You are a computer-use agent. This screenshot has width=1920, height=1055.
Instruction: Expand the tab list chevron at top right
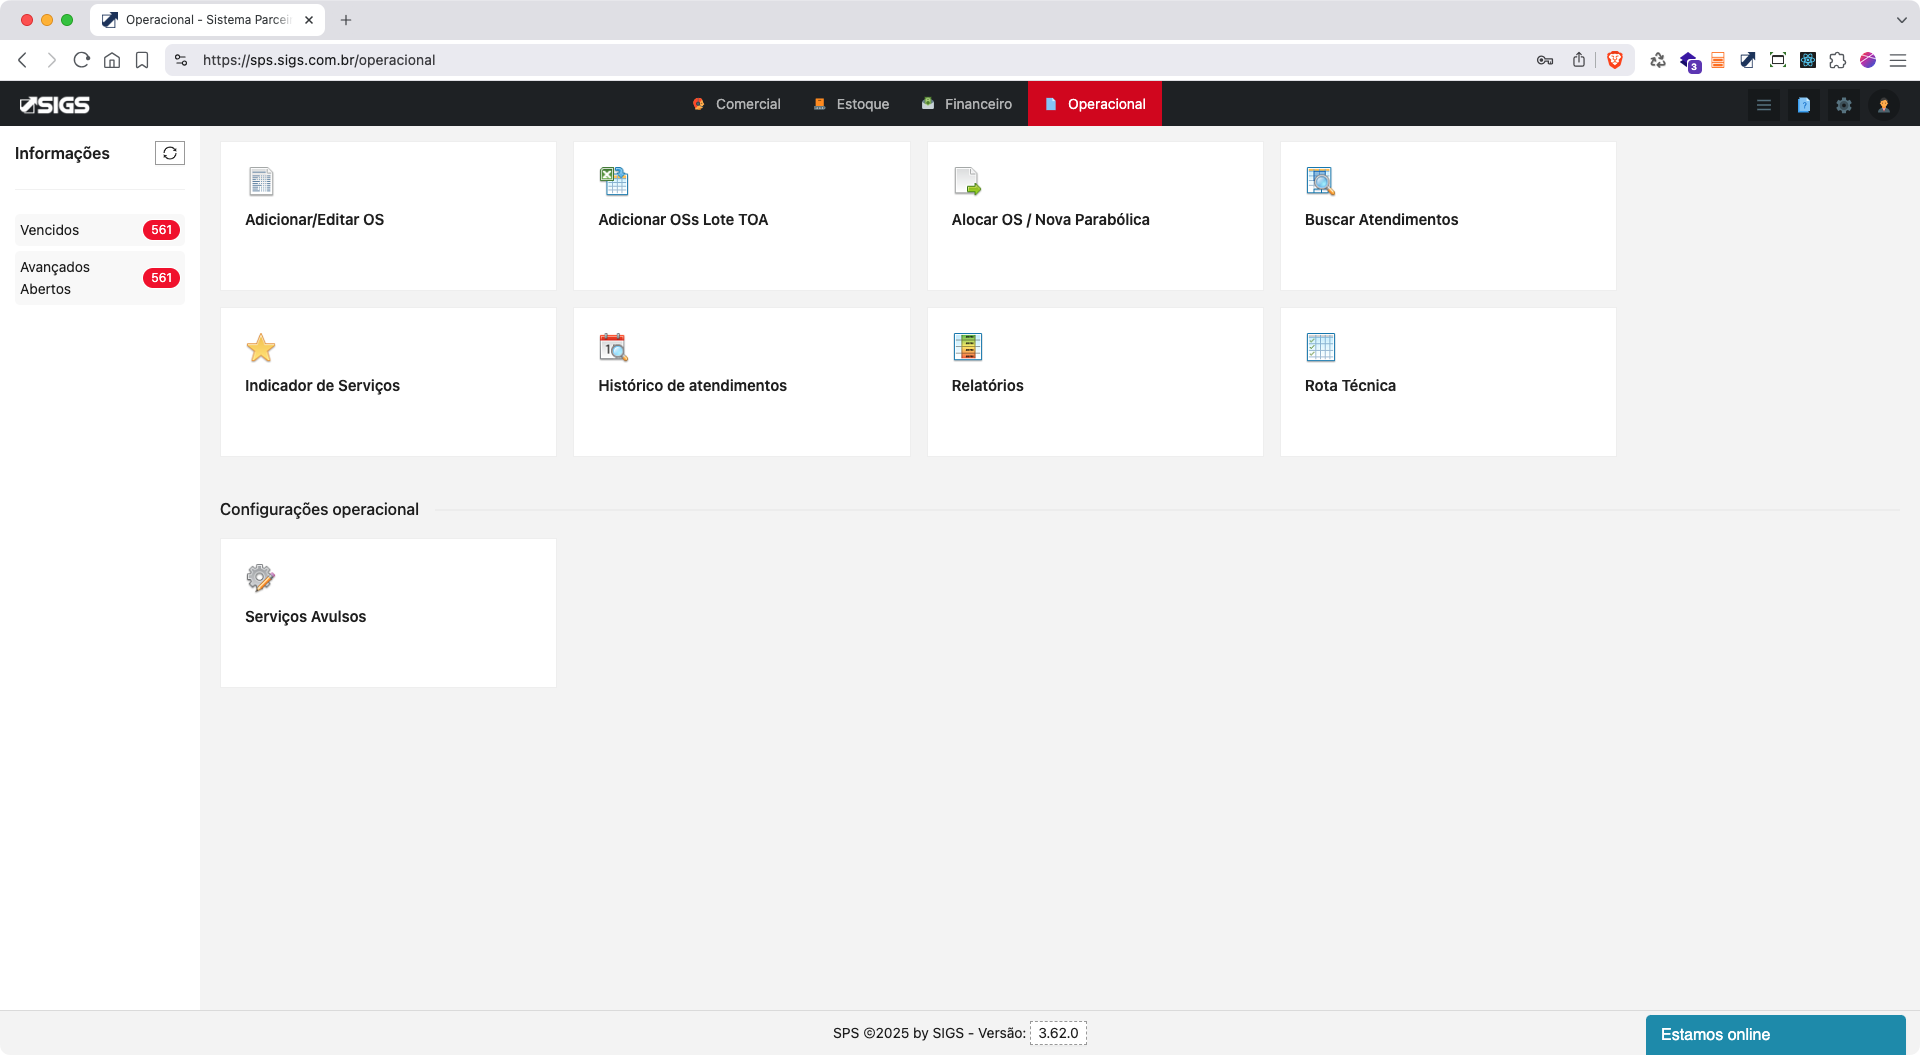point(1901,20)
